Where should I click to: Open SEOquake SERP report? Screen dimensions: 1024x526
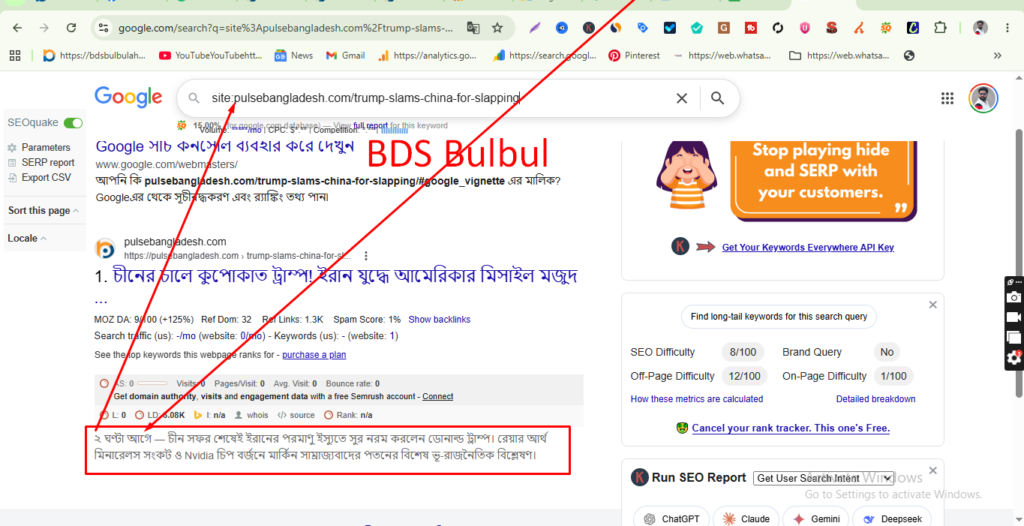[41, 163]
